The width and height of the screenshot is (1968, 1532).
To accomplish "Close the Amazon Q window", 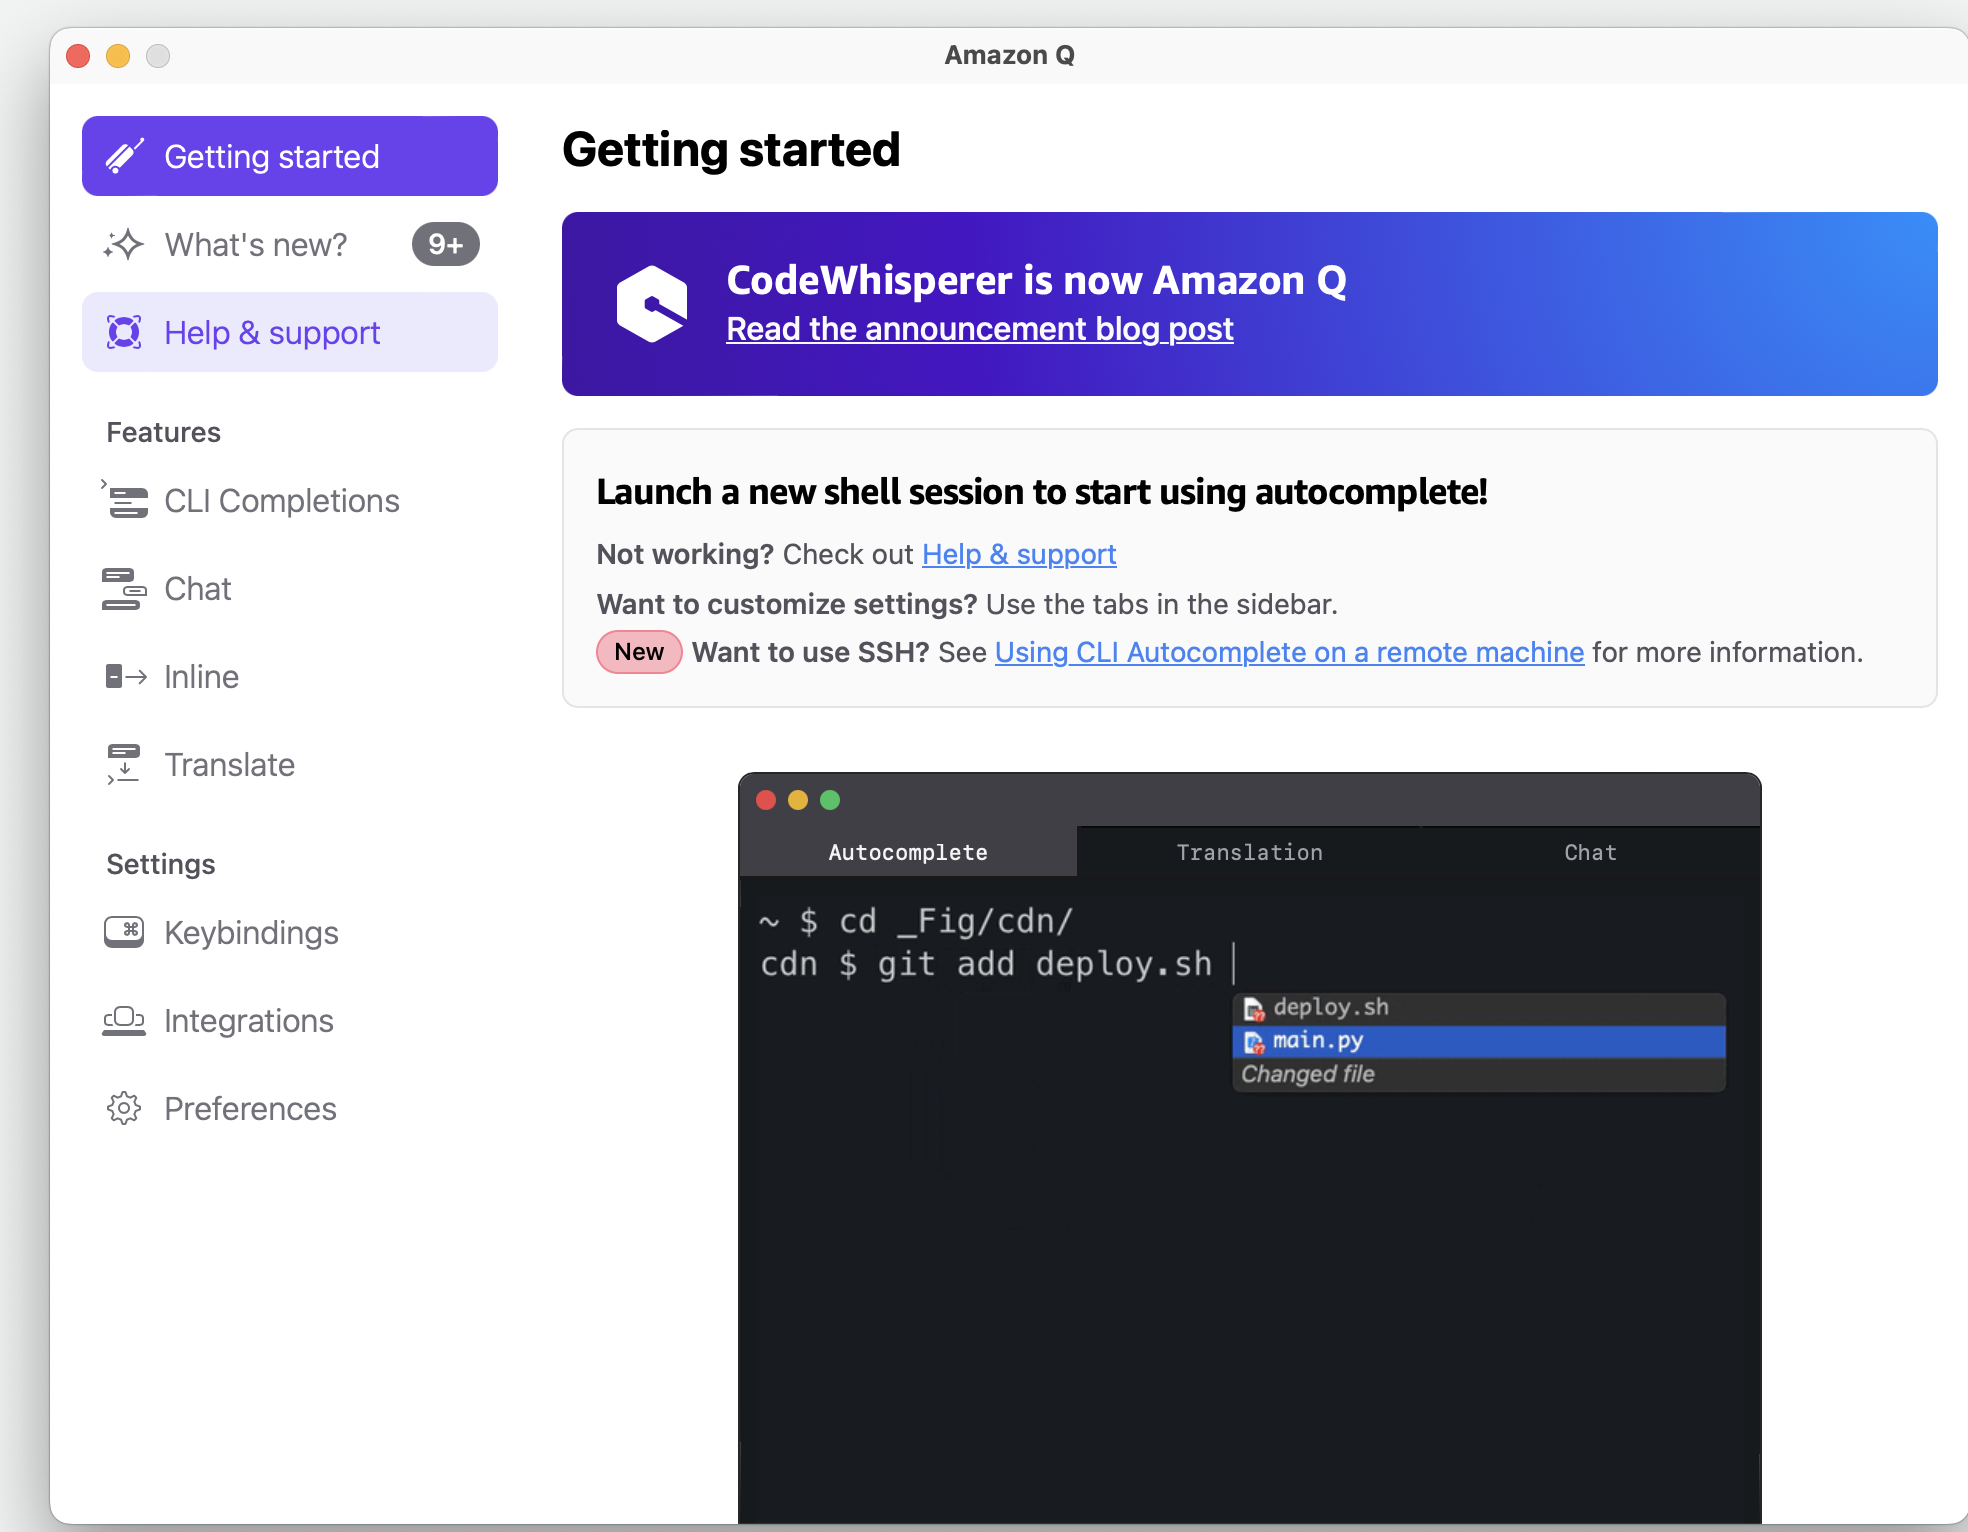I will [x=78, y=56].
